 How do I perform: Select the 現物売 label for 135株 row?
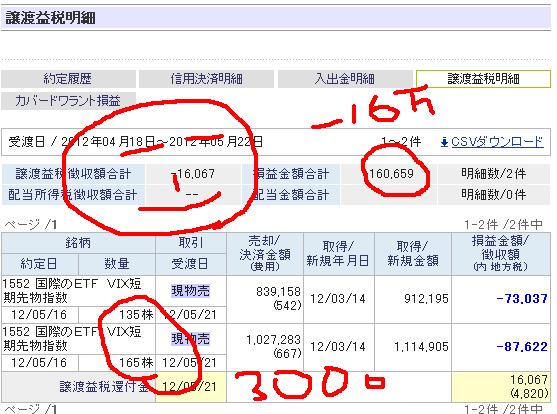coord(191,290)
